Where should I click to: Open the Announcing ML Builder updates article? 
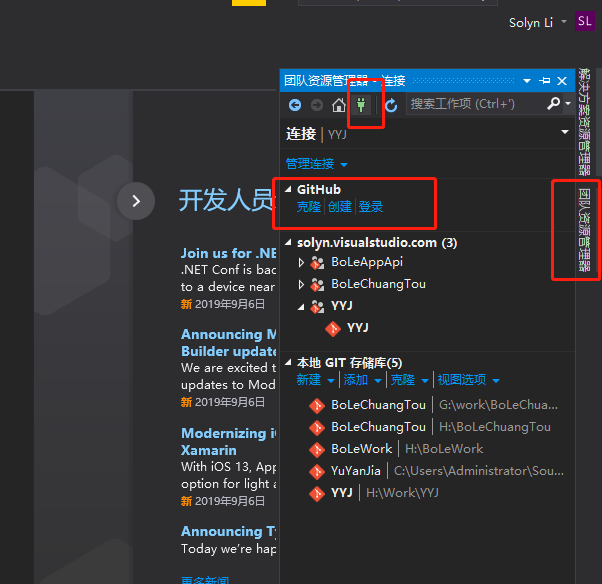point(228,343)
